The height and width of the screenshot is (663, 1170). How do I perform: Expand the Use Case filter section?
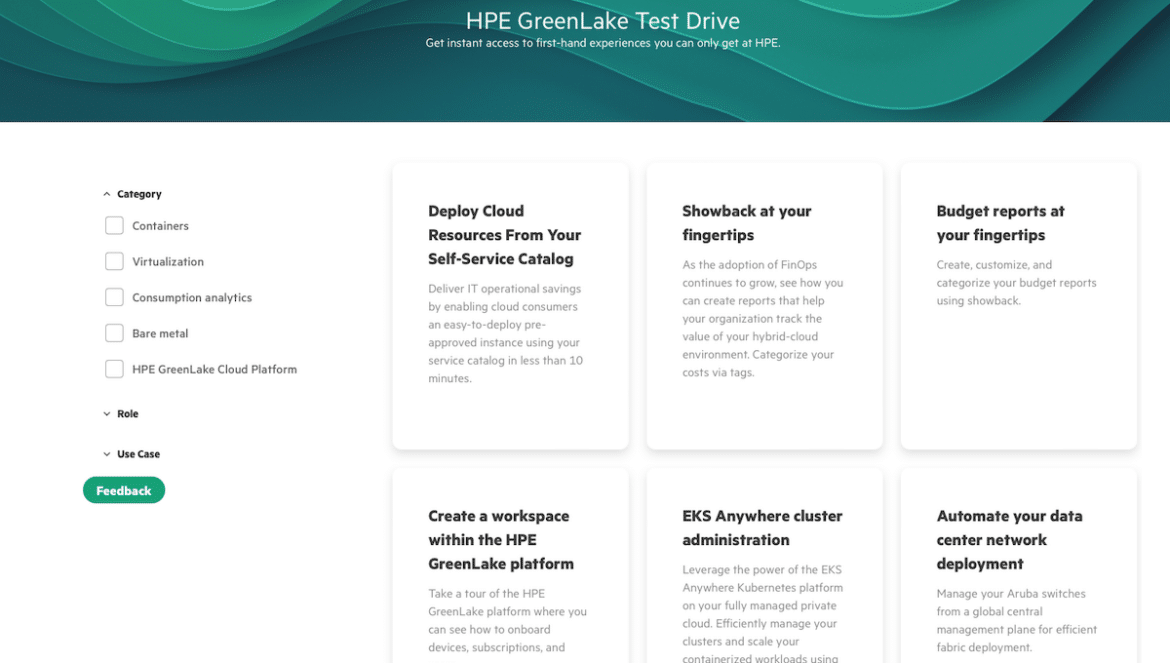point(131,453)
